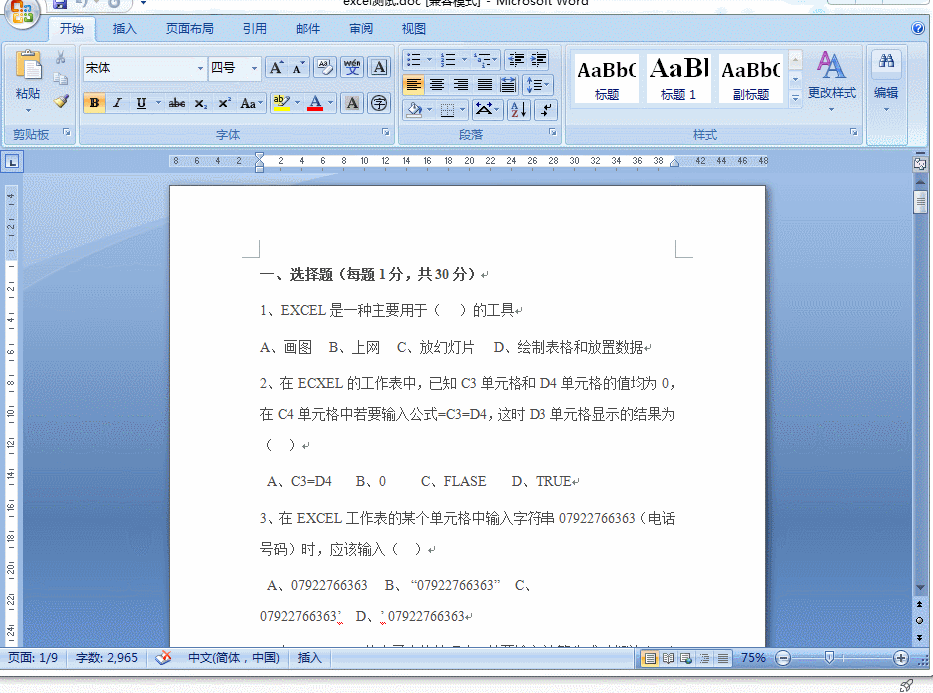Open the phonetic guide (wén) tool

point(352,68)
